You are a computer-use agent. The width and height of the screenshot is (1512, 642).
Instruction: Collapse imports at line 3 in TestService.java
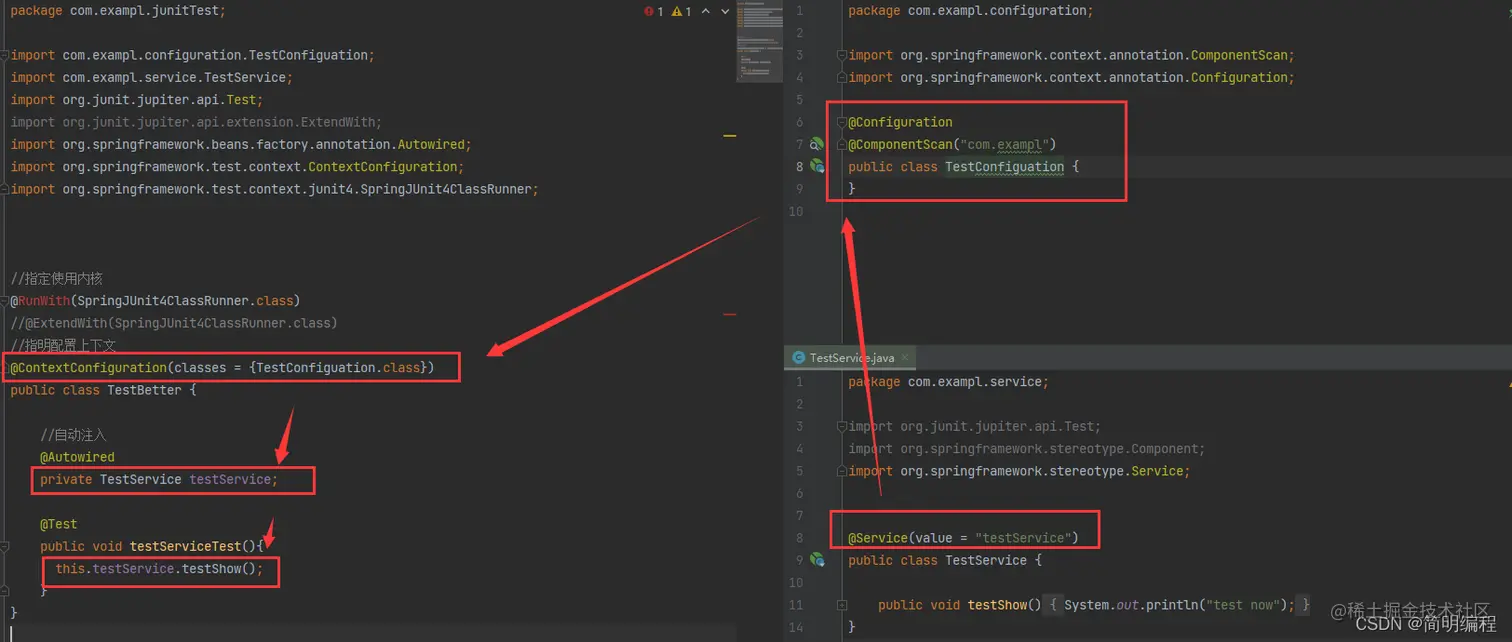click(x=842, y=426)
